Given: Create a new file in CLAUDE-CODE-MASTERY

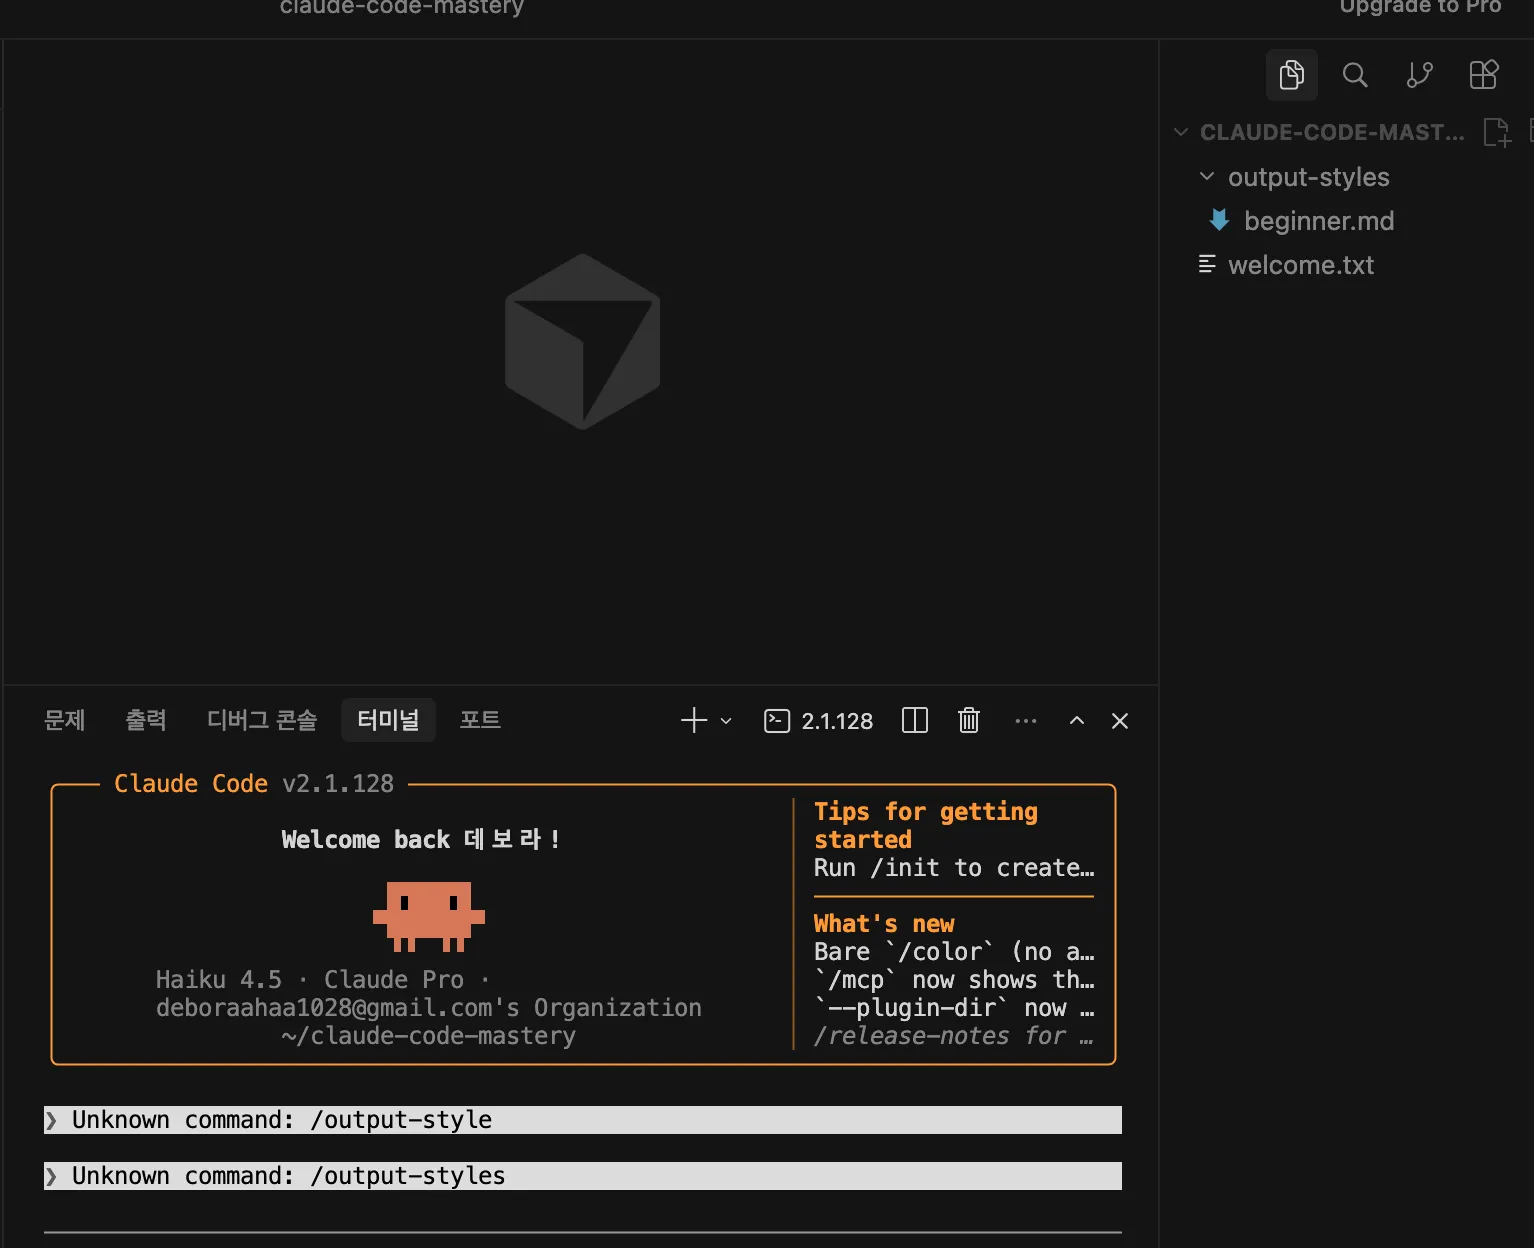Looking at the screenshot, I should (x=1496, y=132).
